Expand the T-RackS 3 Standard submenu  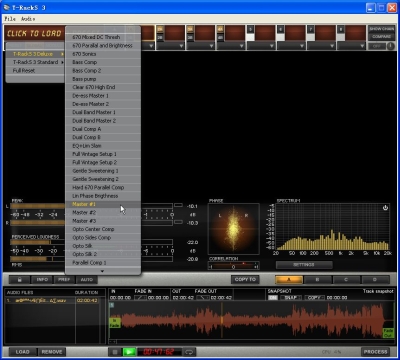[x=35, y=62]
